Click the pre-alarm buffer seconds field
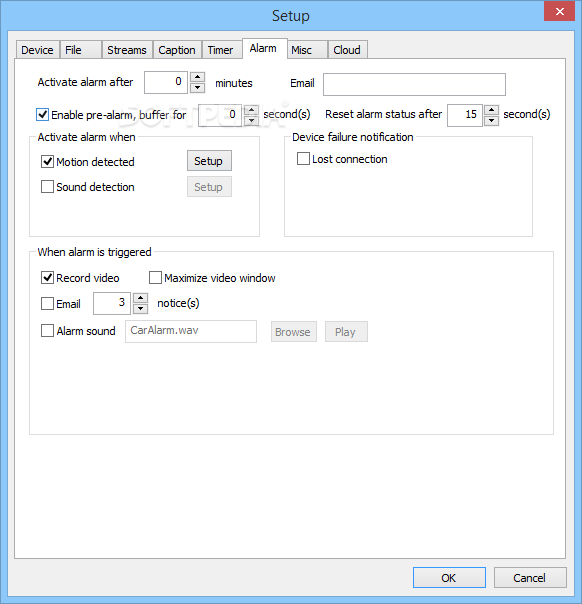The height and width of the screenshot is (604, 582). pos(220,115)
